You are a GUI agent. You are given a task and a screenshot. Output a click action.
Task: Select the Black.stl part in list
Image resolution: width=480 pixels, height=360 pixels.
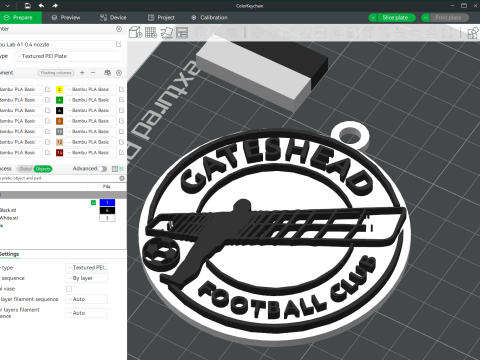click(x=8, y=210)
